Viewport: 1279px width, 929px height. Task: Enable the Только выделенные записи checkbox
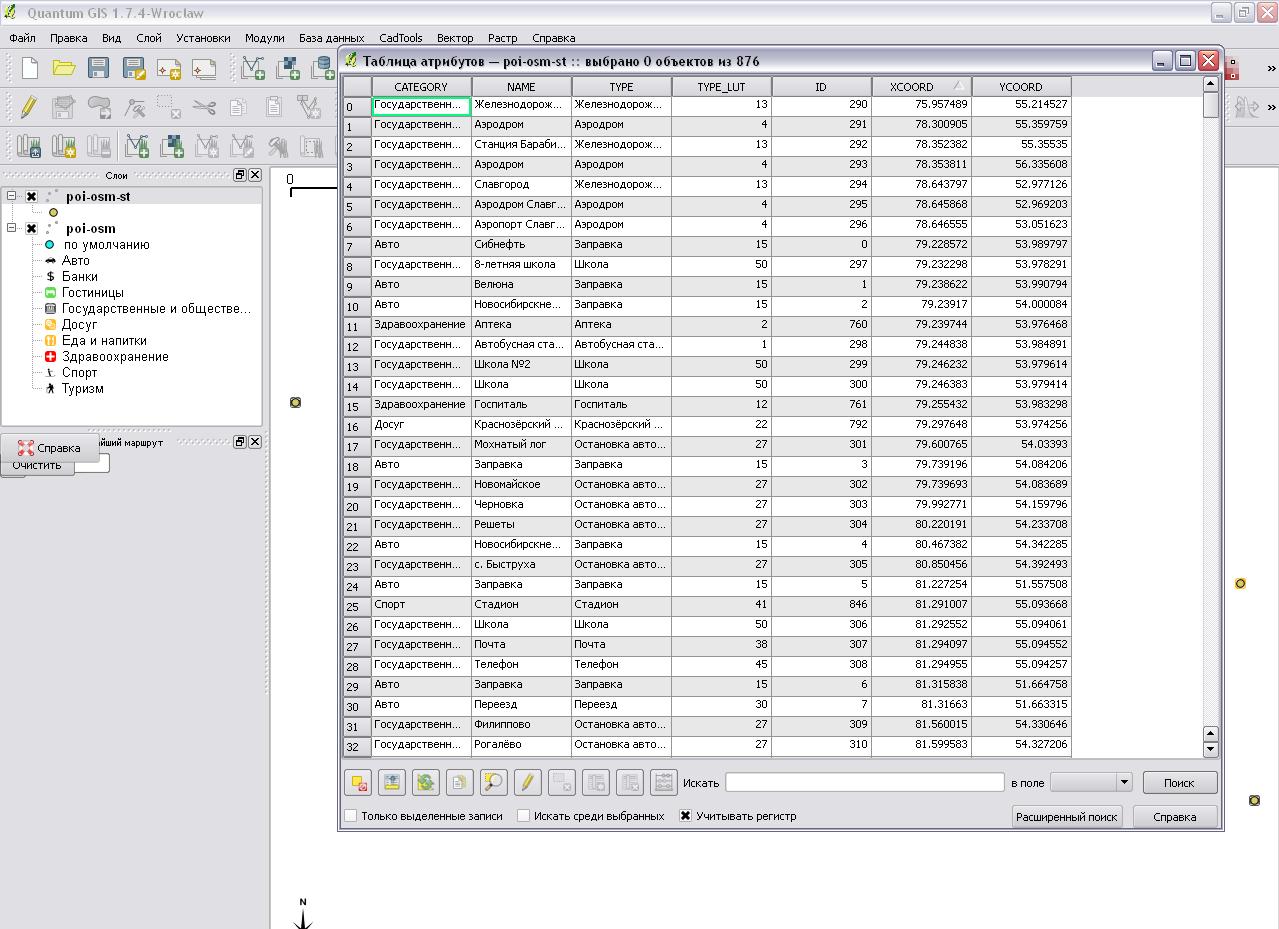click(x=351, y=815)
